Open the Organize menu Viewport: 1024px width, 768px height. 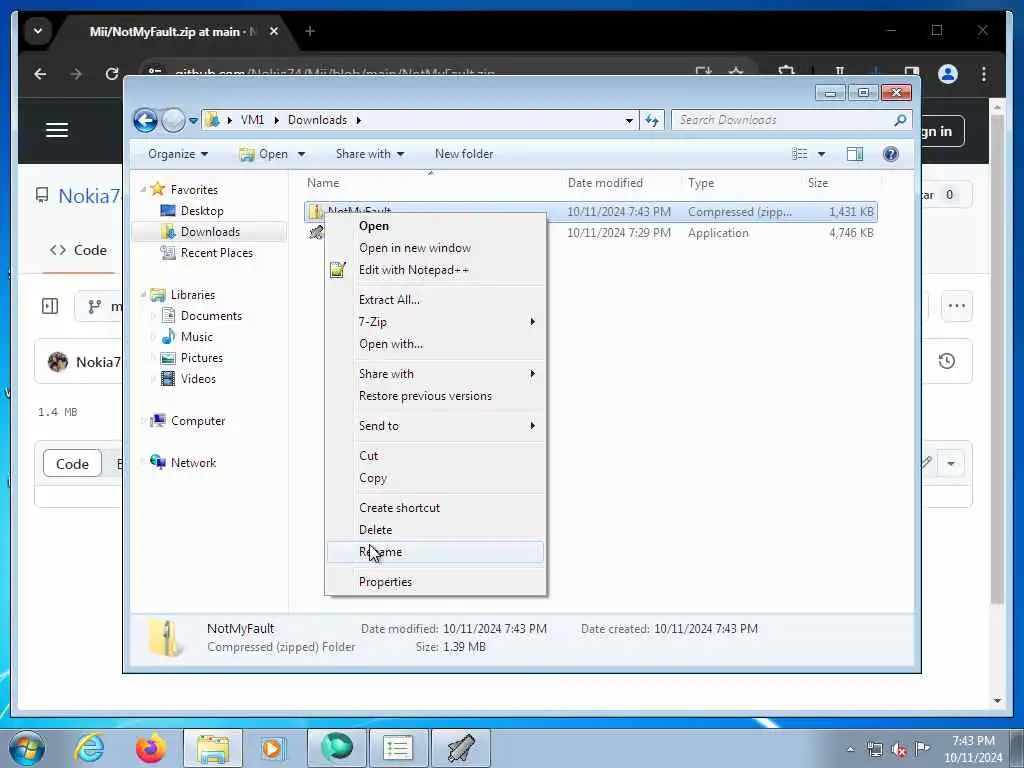coord(178,154)
